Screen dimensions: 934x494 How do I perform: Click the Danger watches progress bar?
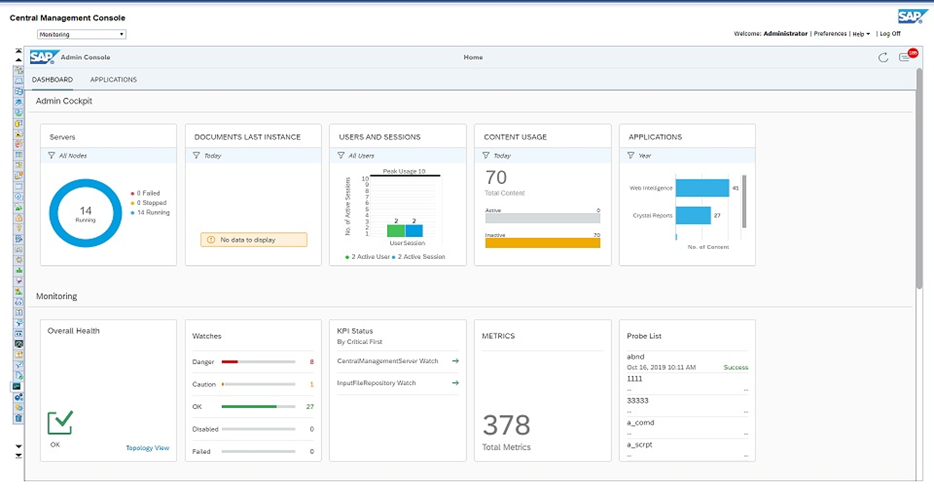(257, 361)
